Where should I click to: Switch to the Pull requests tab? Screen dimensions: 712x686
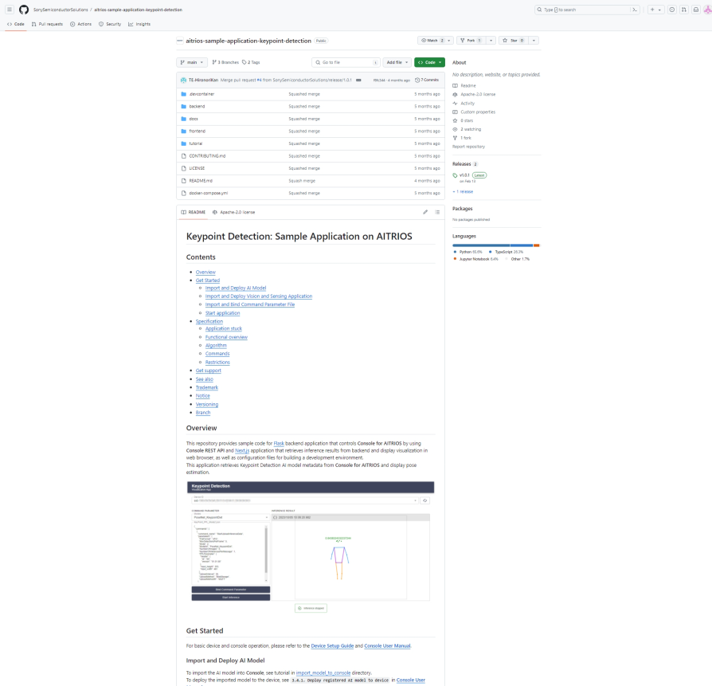[x=47, y=24]
